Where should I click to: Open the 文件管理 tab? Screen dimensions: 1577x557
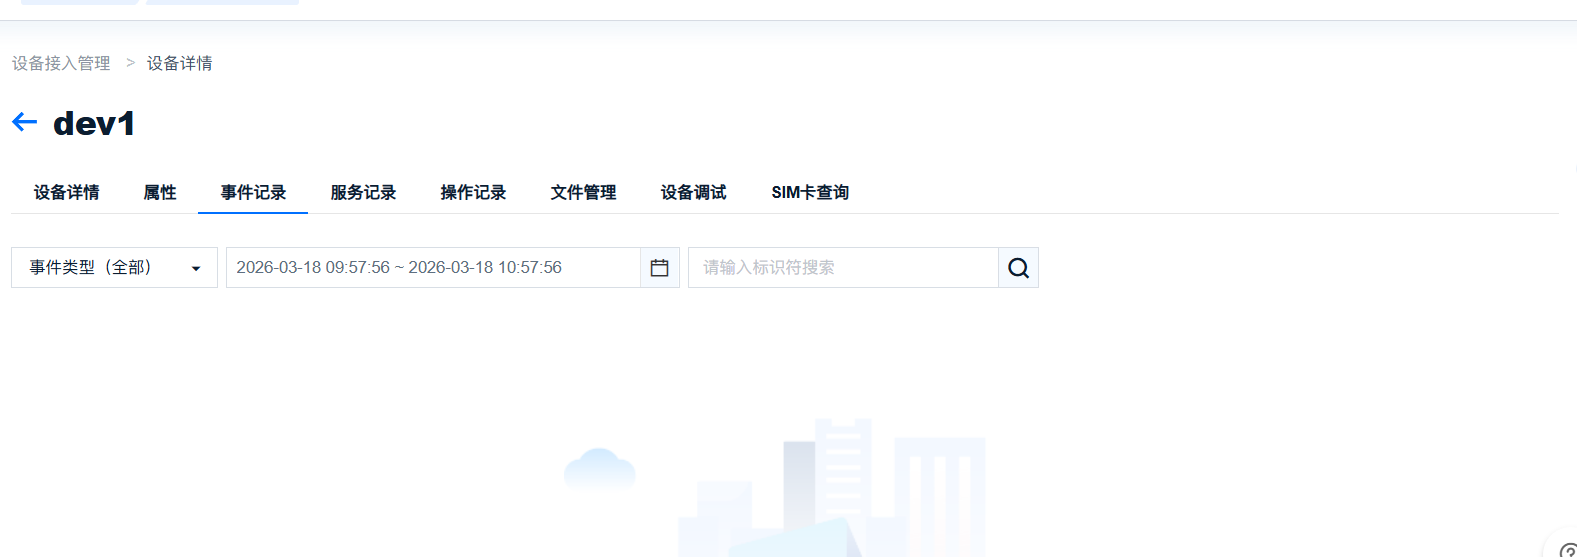click(x=583, y=192)
